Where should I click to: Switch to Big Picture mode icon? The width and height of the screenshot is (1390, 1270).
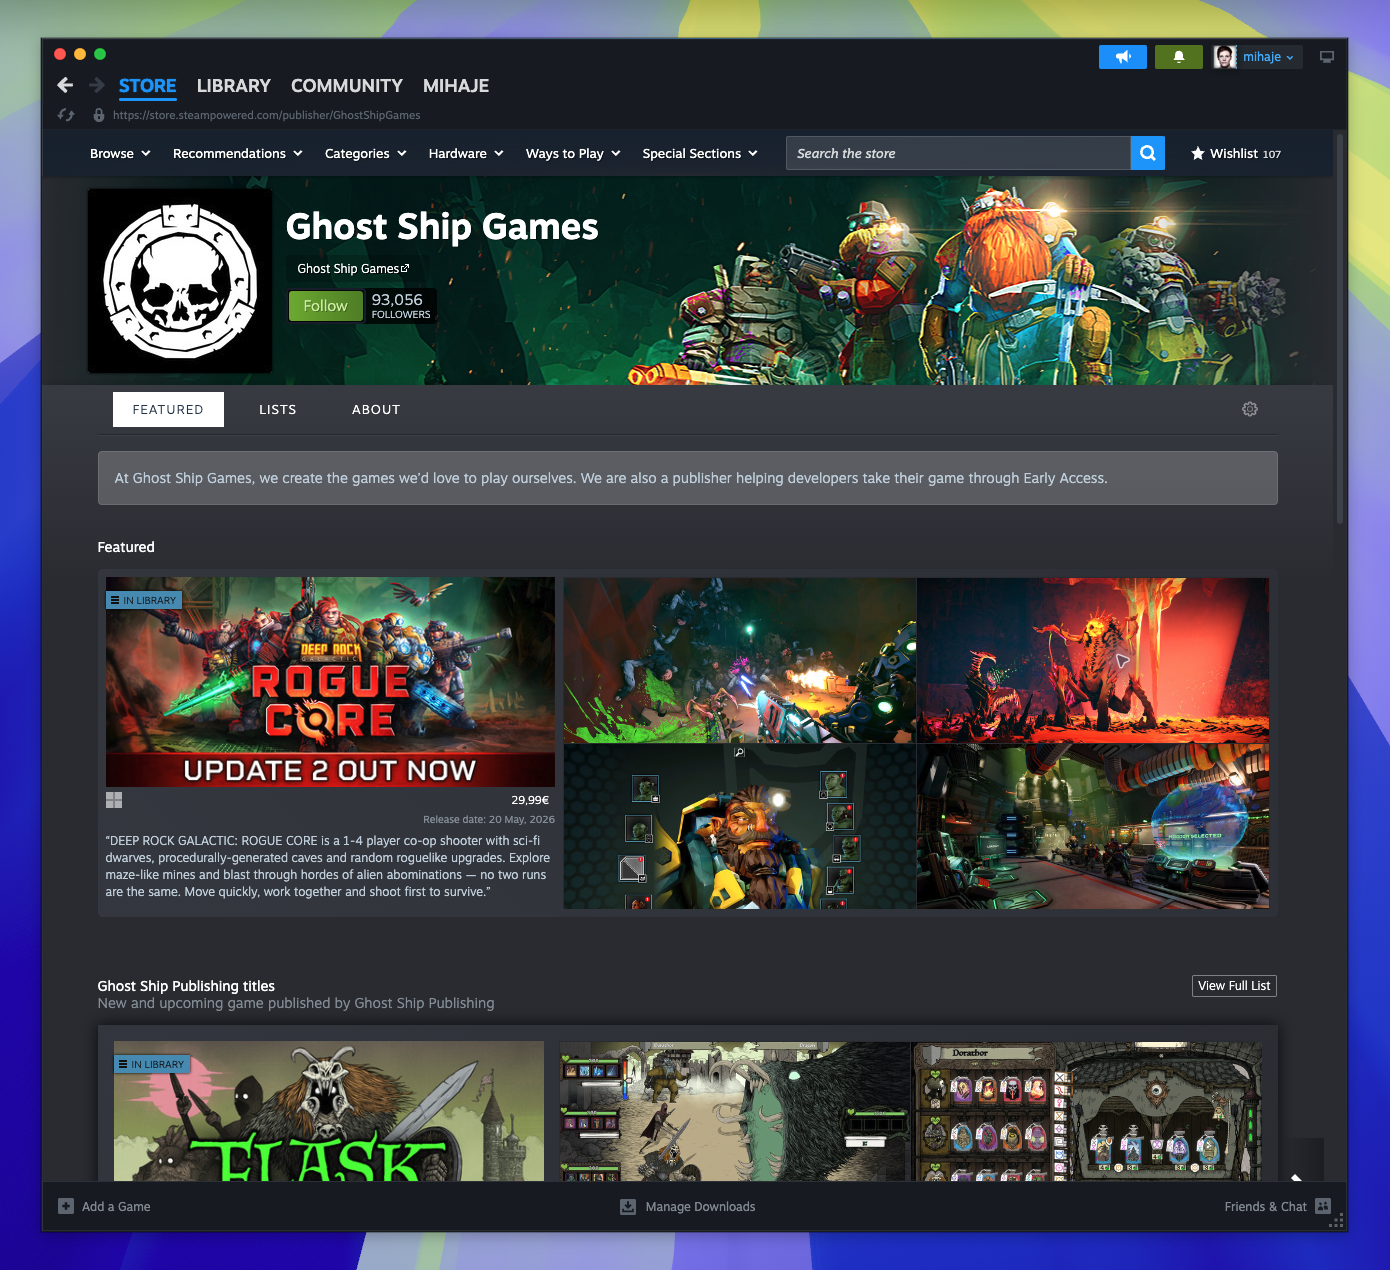coord(1327,57)
